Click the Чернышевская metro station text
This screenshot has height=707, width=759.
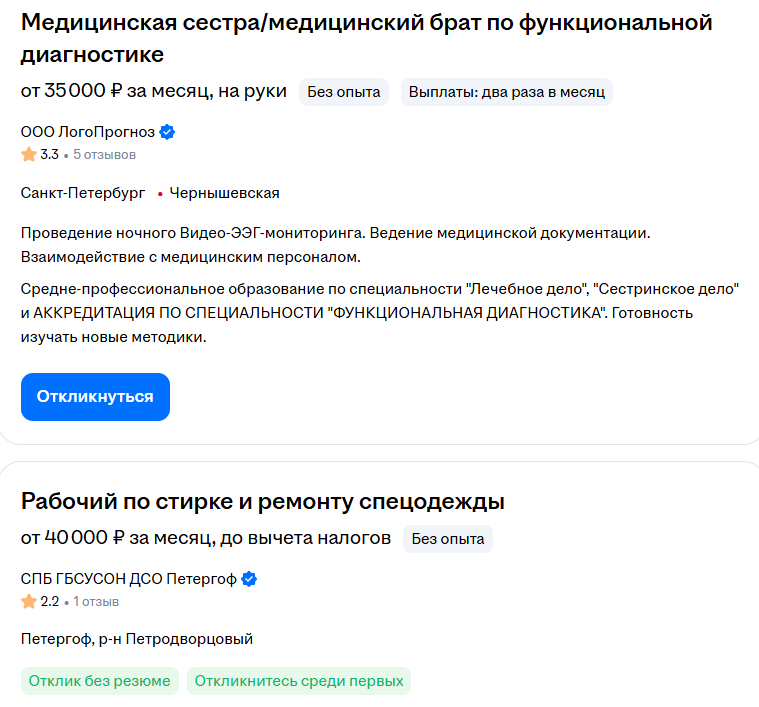225,193
